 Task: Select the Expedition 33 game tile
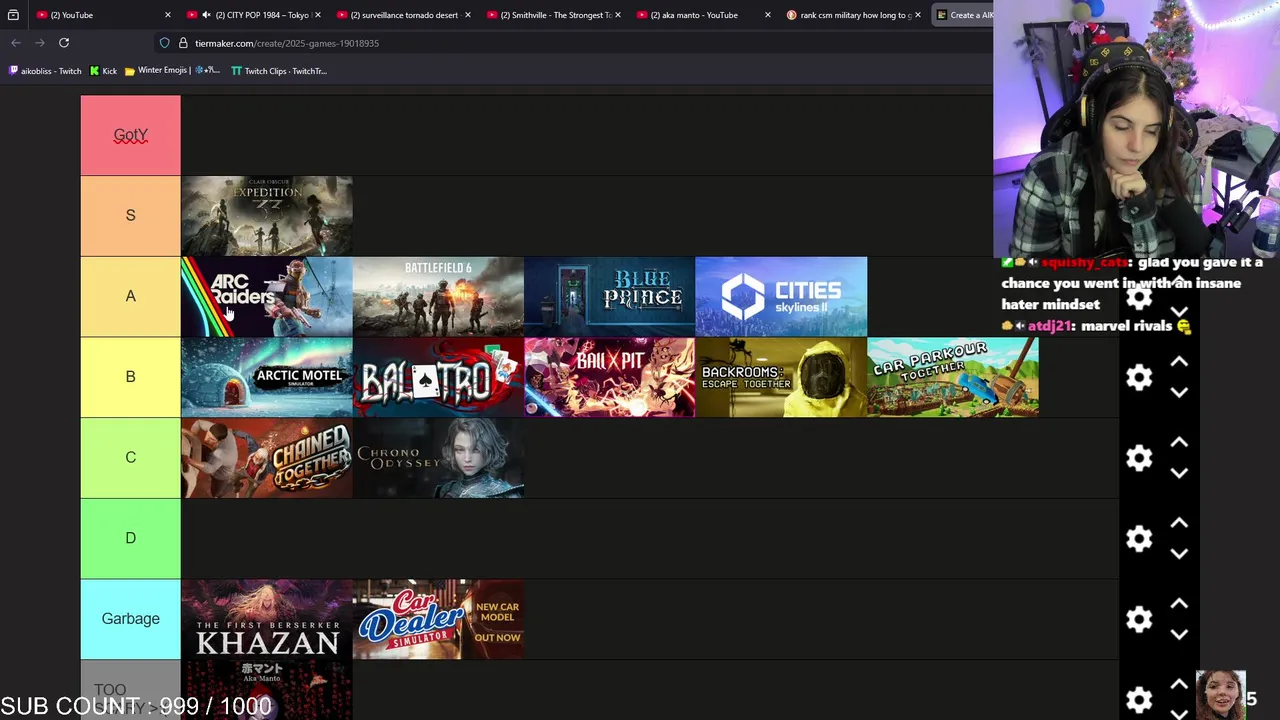click(267, 216)
